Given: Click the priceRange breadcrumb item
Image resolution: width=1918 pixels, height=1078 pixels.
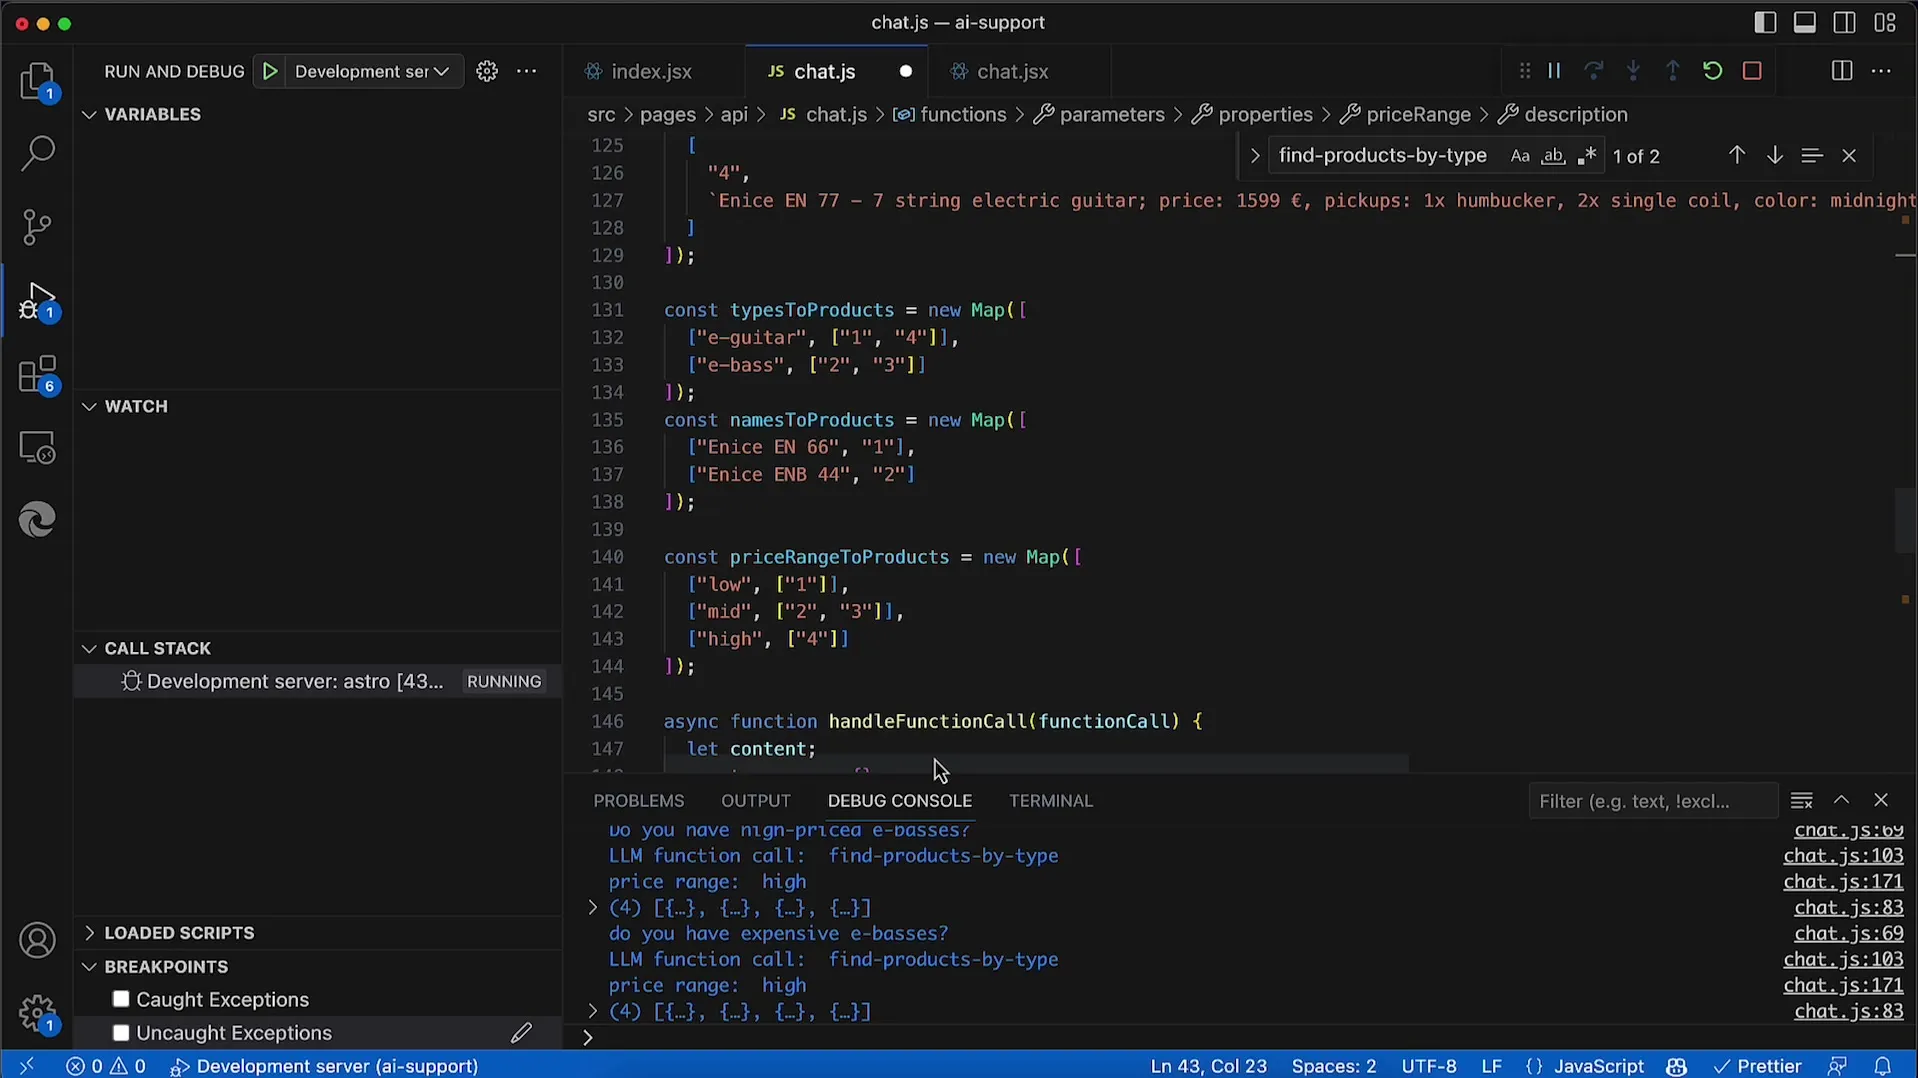Looking at the screenshot, I should coord(1418,114).
